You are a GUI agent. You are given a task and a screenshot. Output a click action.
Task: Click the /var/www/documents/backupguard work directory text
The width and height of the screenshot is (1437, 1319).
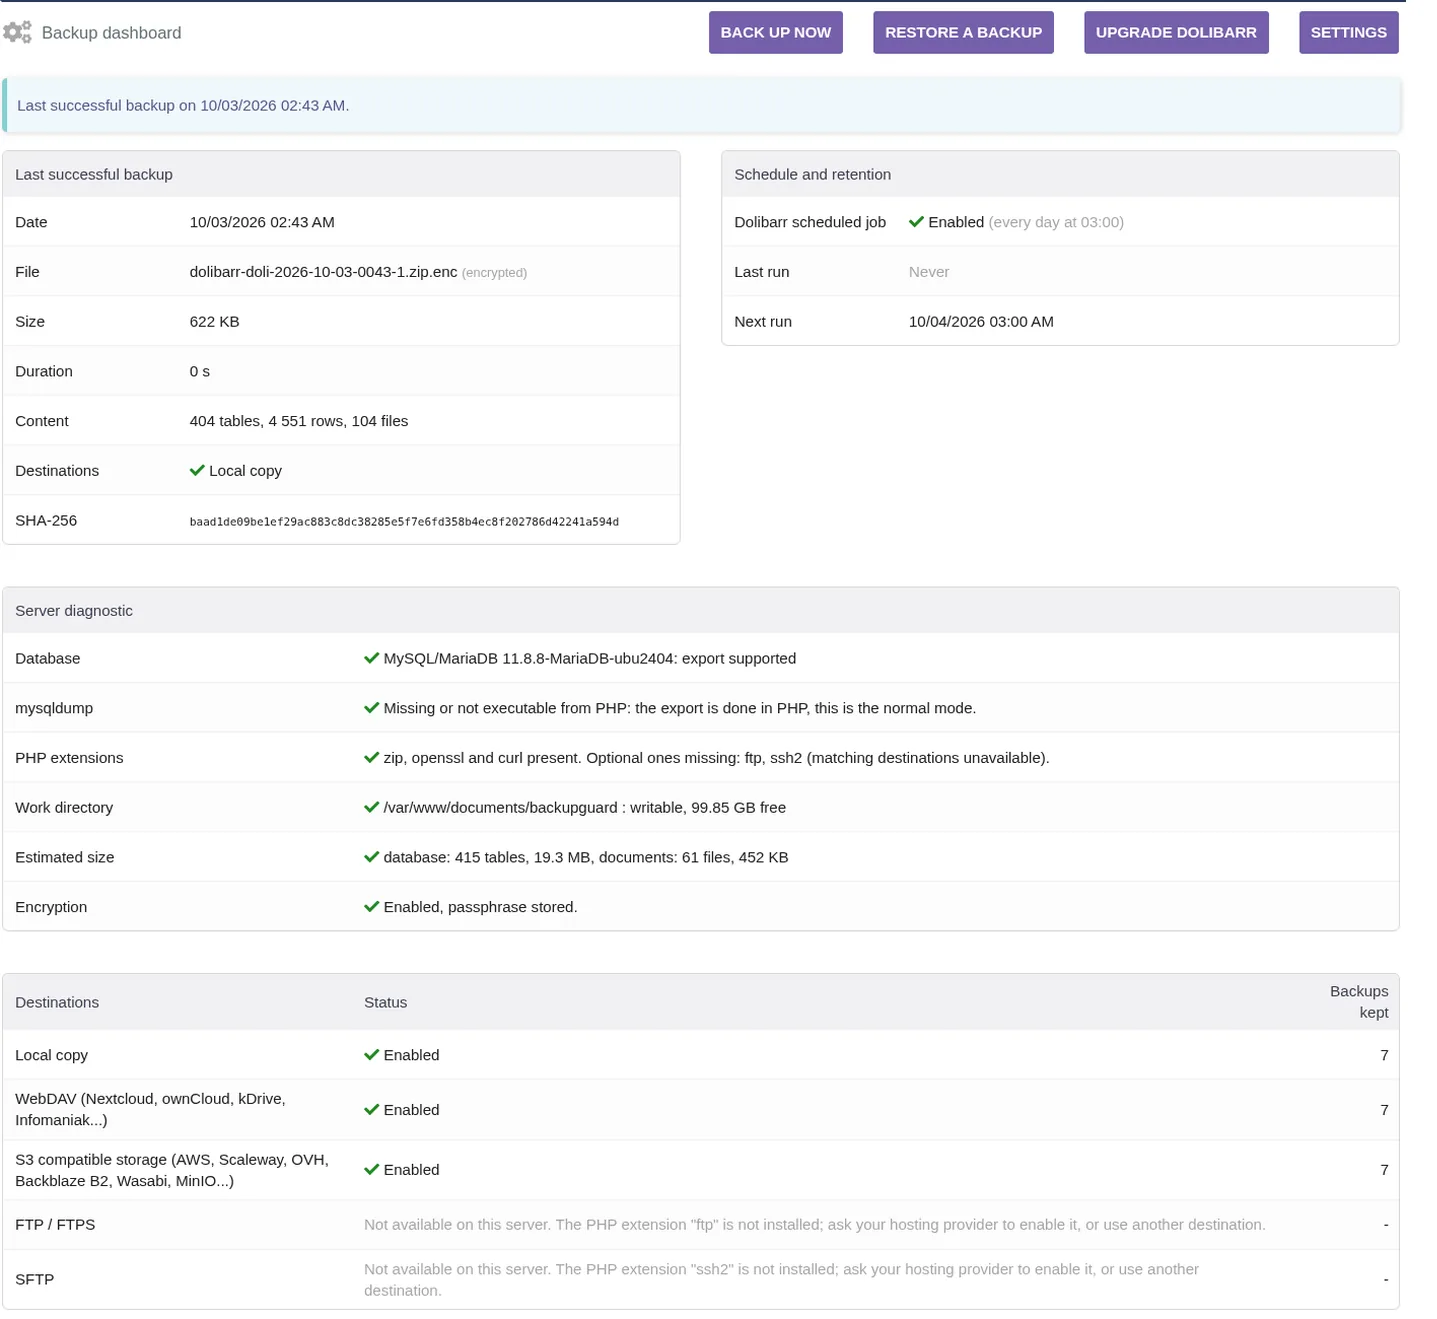coord(585,807)
